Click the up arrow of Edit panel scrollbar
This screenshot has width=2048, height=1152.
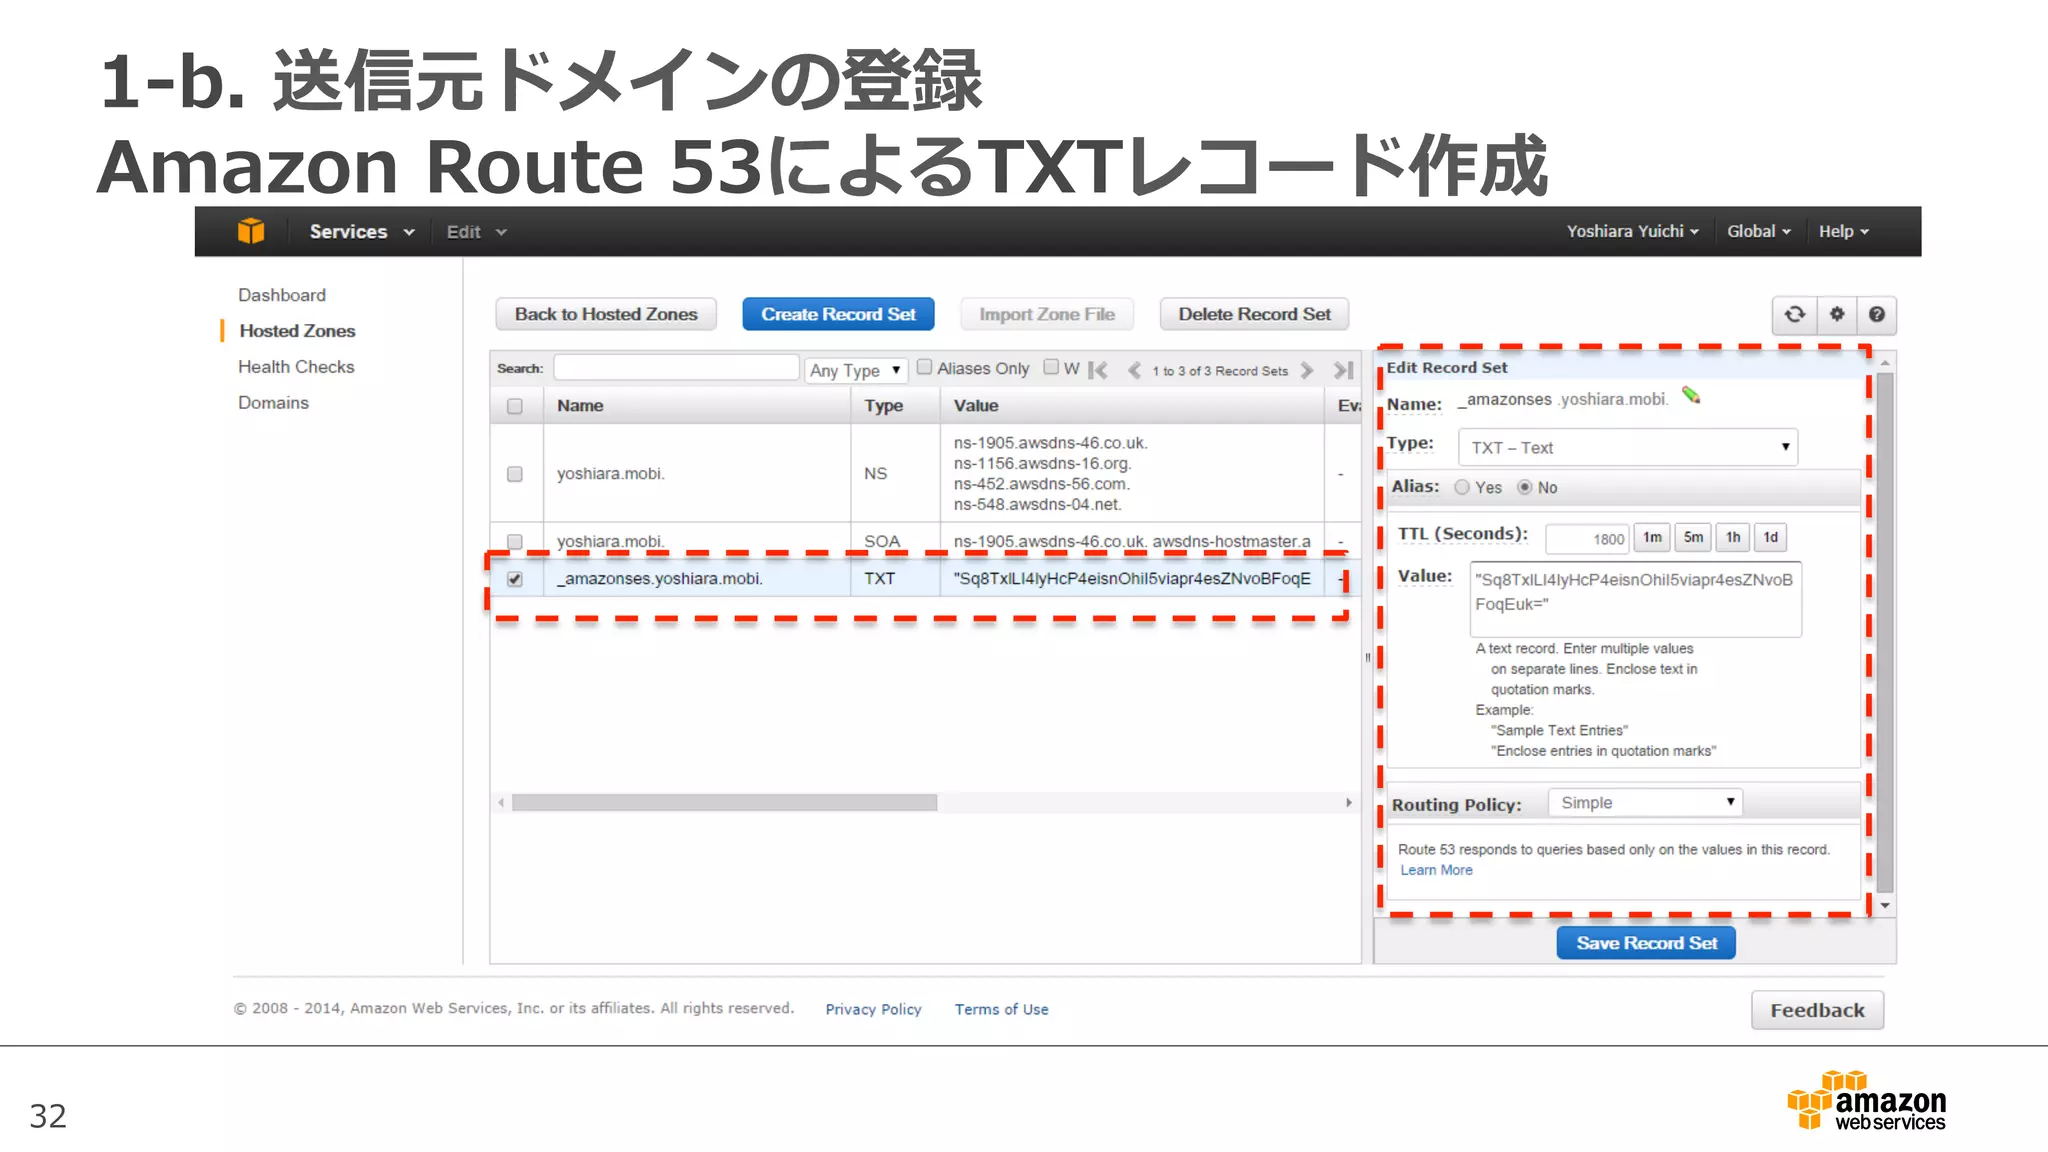click(x=1885, y=362)
